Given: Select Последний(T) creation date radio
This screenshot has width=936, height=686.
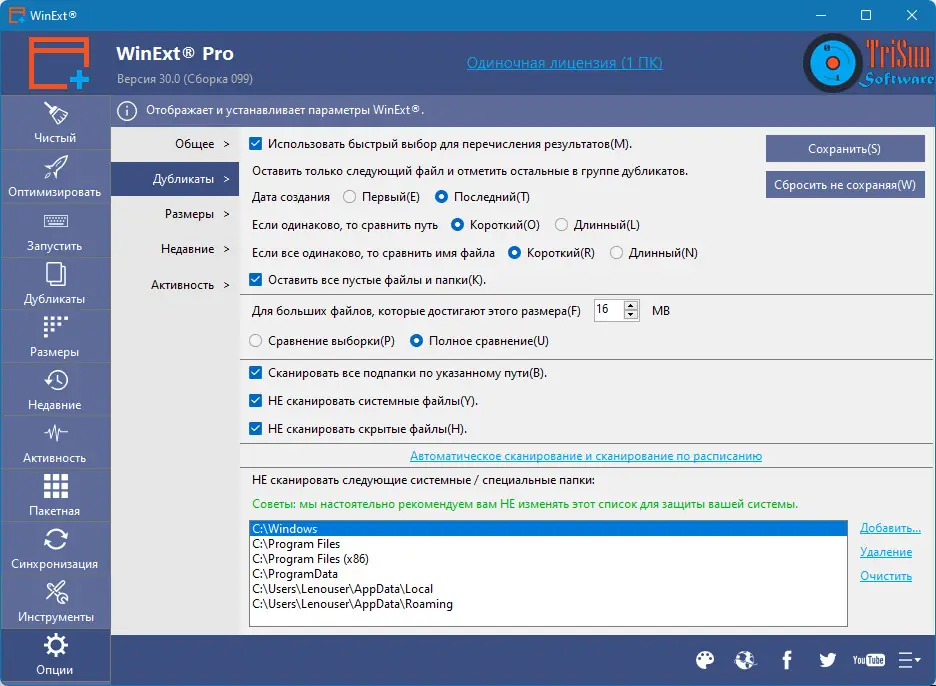Looking at the screenshot, I should point(441,196).
